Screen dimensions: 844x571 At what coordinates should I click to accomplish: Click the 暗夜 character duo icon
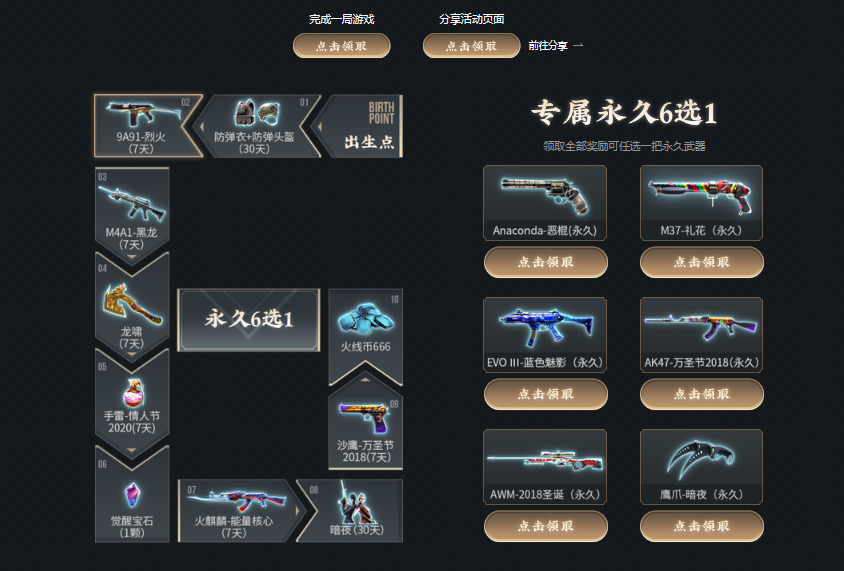point(355,502)
